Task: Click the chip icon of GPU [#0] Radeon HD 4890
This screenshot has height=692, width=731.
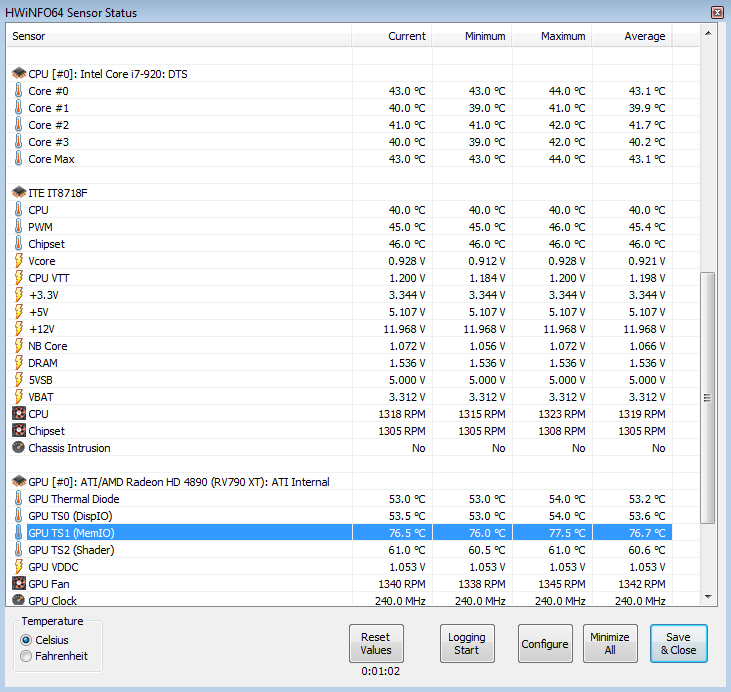Action: [19, 481]
